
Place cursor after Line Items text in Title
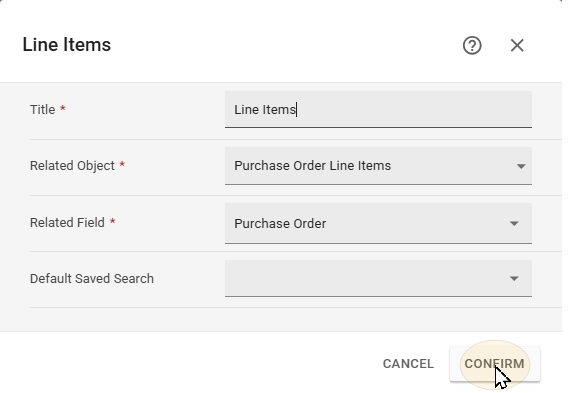click(x=297, y=110)
